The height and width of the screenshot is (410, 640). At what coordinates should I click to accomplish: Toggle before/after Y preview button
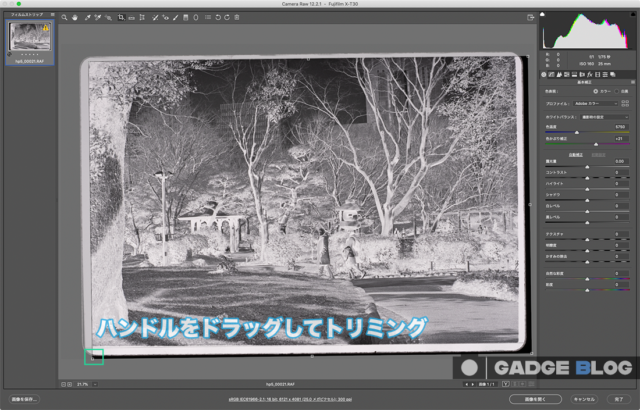505,384
